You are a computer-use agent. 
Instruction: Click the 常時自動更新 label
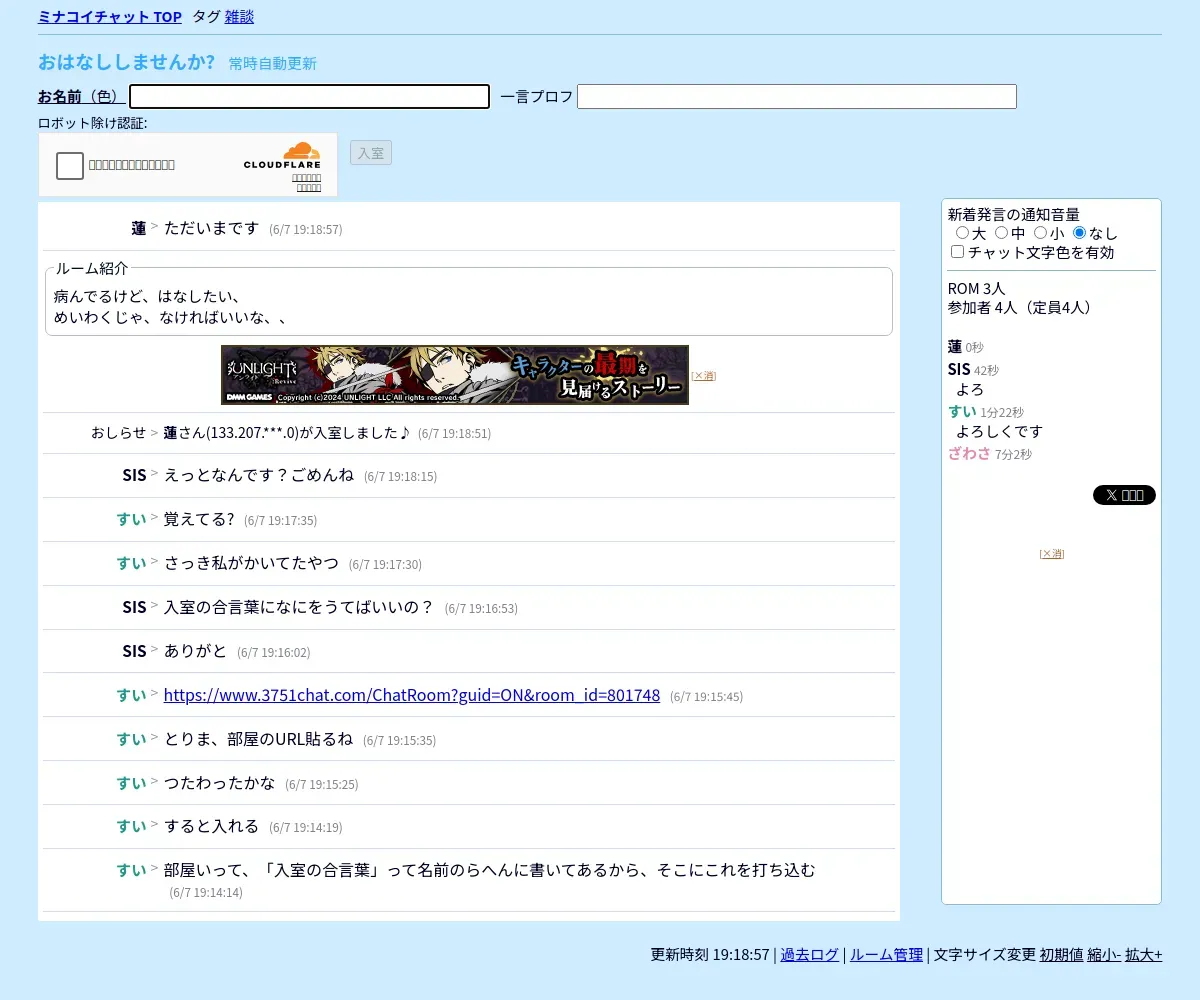pyautogui.click(x=272, y=64)
